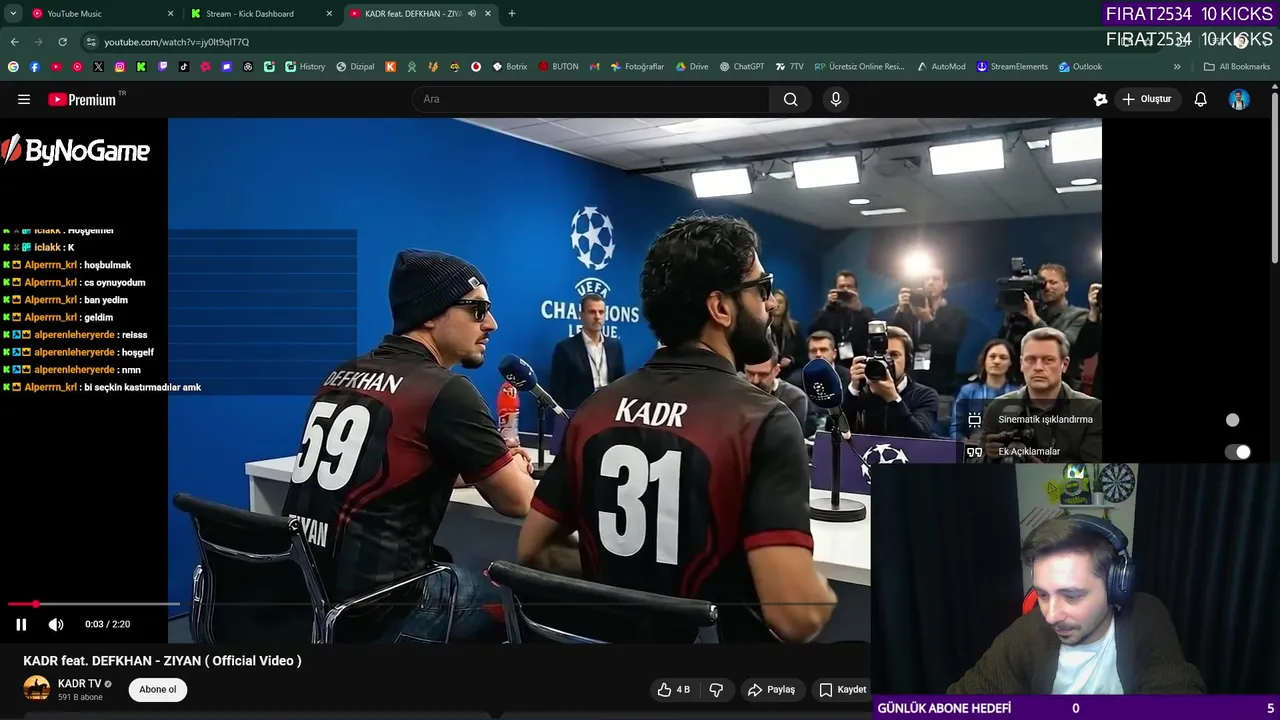Viewport: 1280px width, 720px height.
Task: Pause the video playback
Action: (21, 624)
